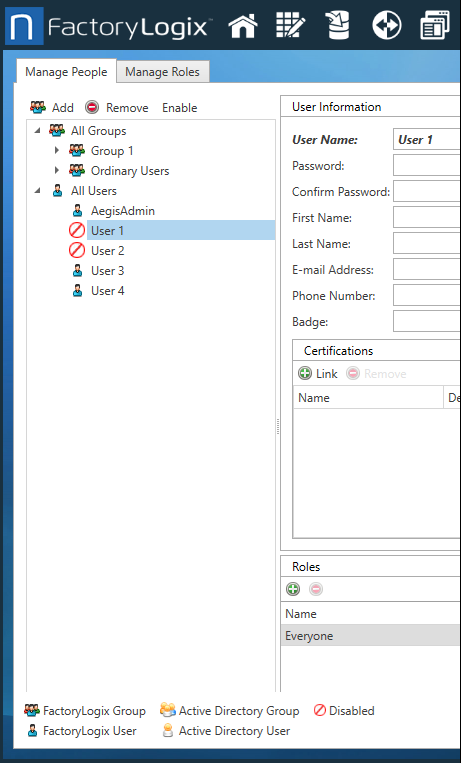Open the FactoryLogix Home icon
Image resolution: width=462 pixels, height=763 pixels.
(x=243, y=25)
